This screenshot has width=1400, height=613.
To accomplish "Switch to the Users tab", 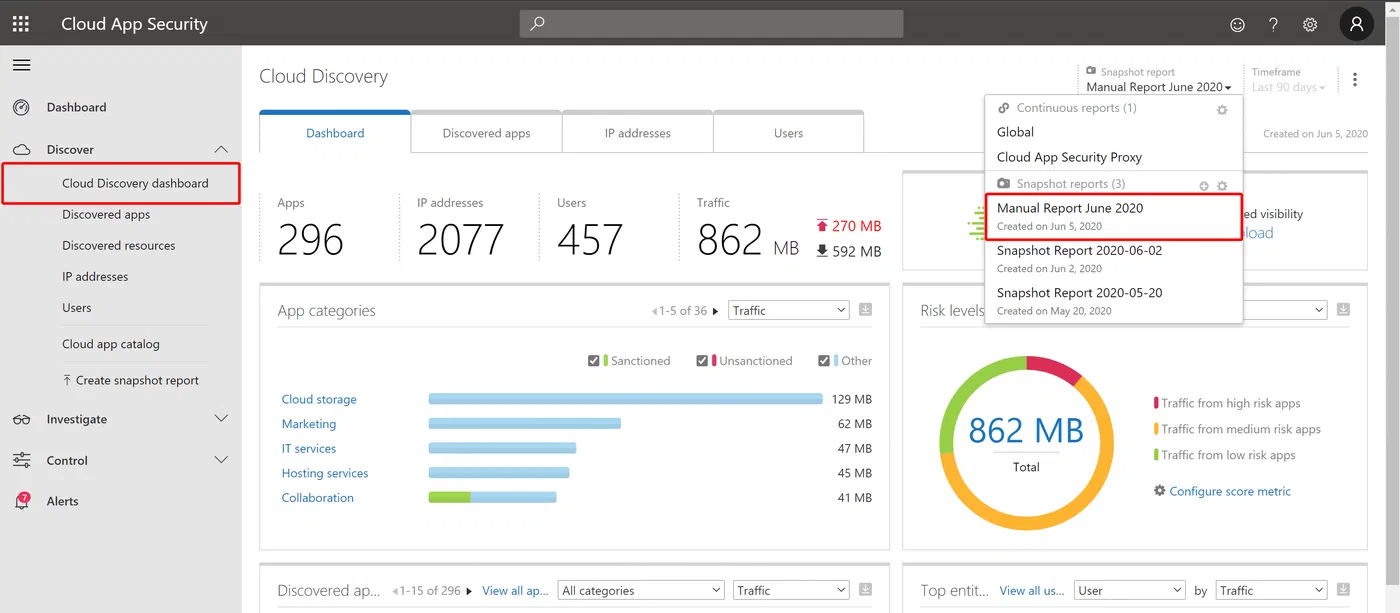I will [789, 132].
